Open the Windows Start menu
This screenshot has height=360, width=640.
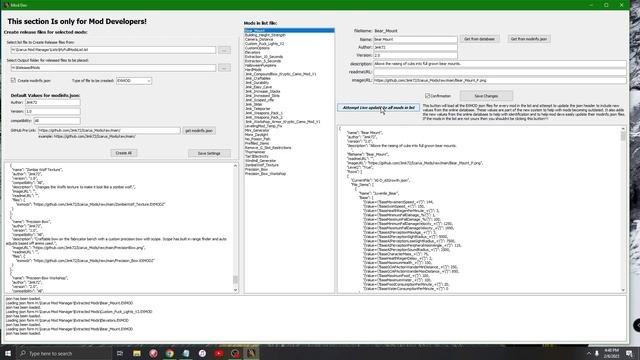pyautogui.click(x=8, y=353)
